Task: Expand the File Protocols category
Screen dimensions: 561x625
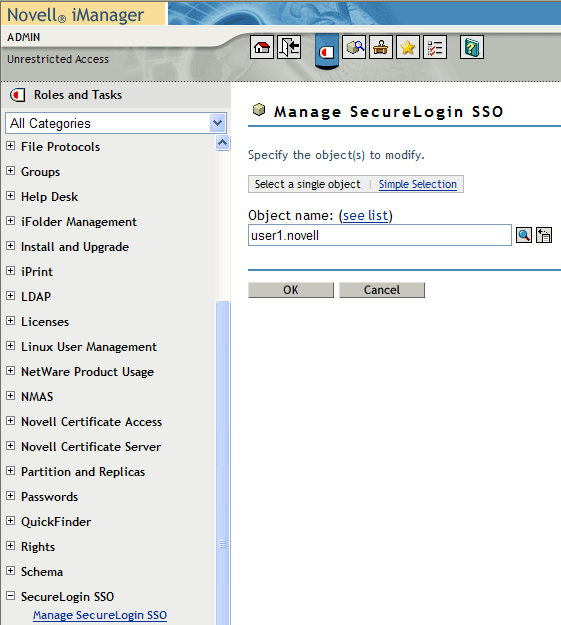Action: point(11,146)
